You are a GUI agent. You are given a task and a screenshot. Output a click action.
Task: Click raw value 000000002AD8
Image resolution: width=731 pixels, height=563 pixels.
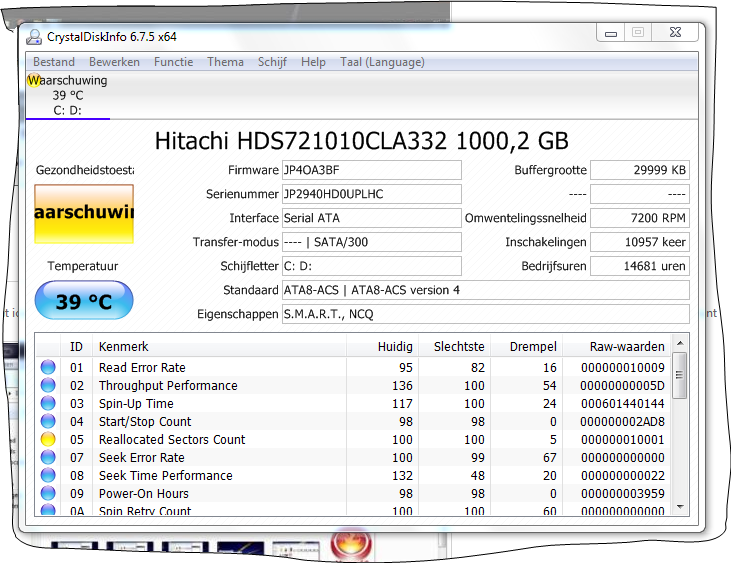pyautogui.click(x=623, y=422)
